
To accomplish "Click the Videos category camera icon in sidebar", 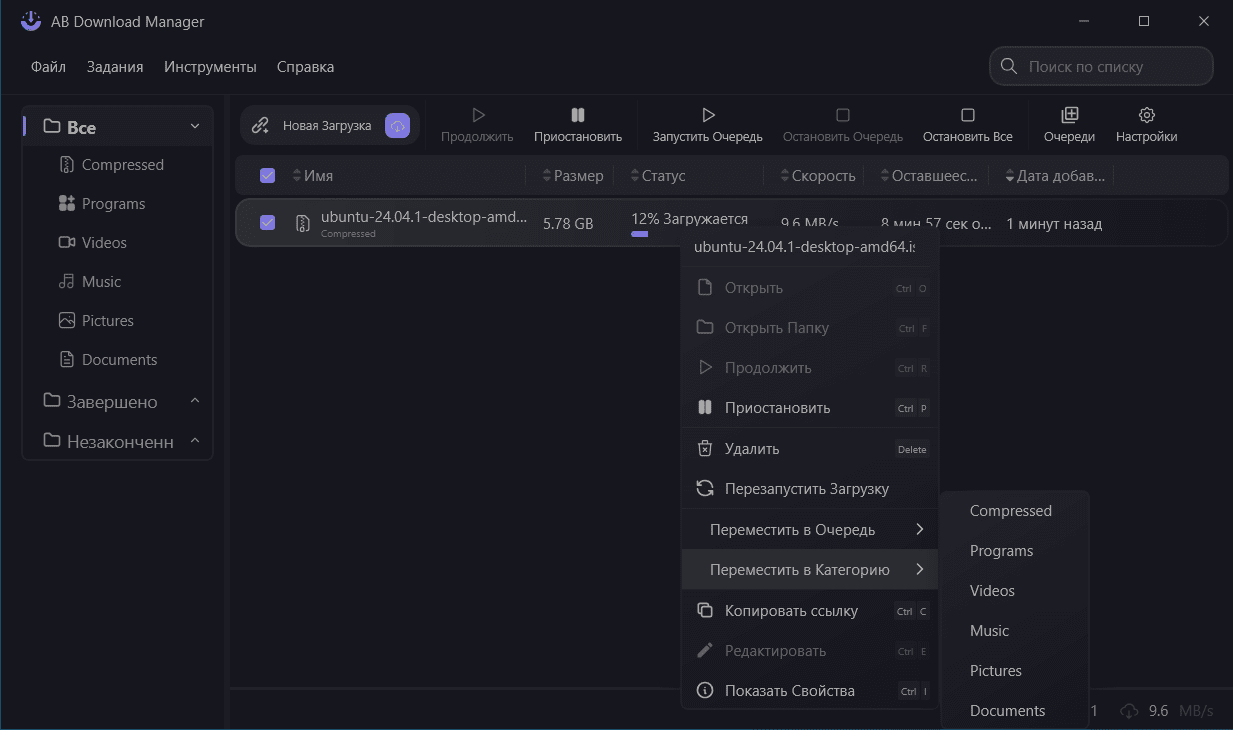I will 67,243.
